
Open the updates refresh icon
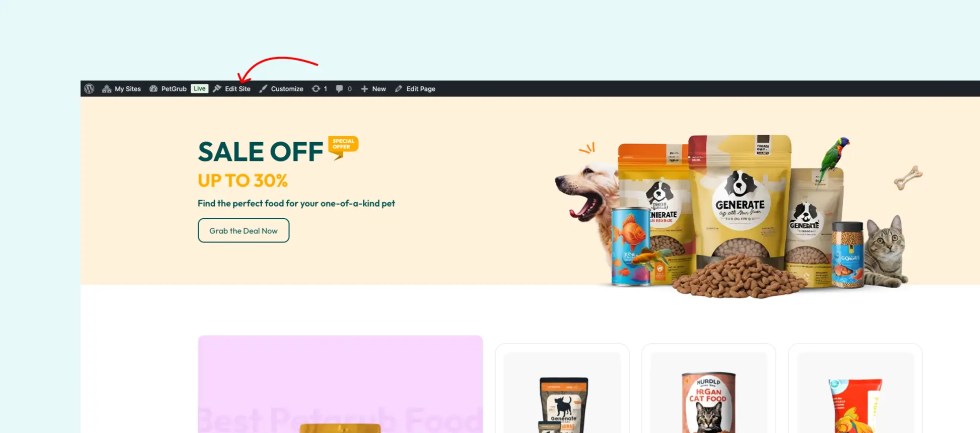pos(316,89)
